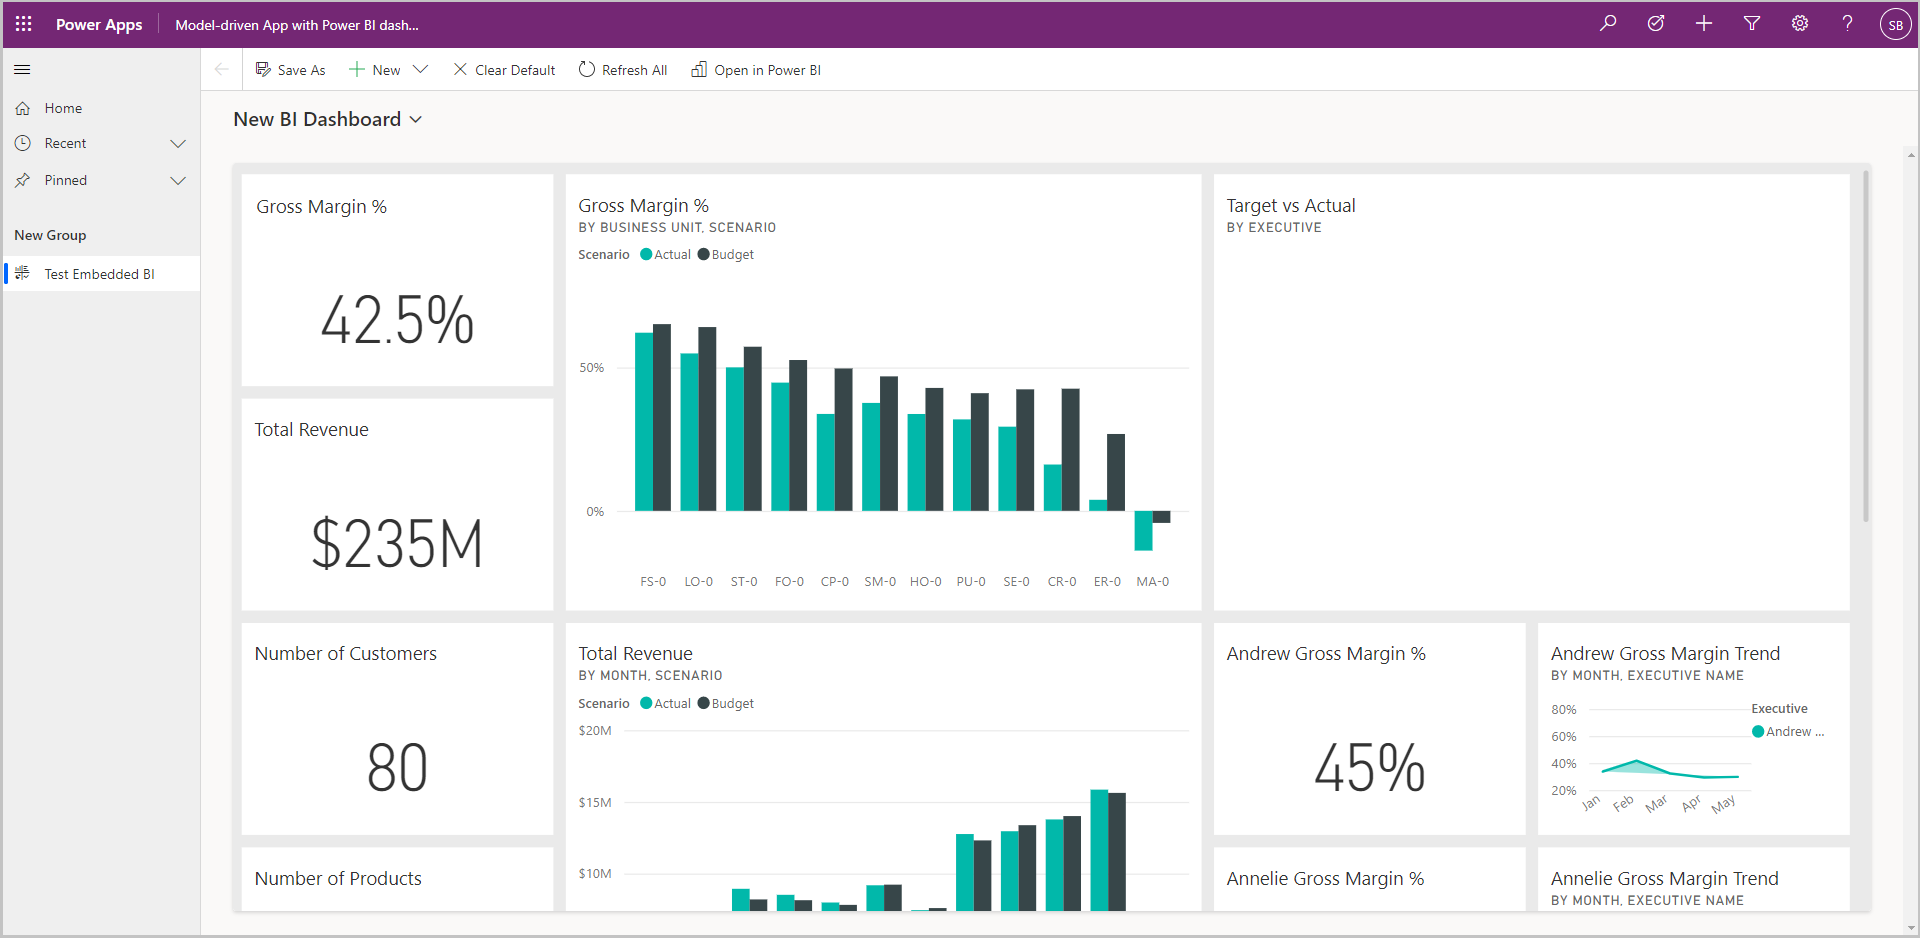Open the task flow target icon
The image size is (1920, 938).
point(1656,23)
